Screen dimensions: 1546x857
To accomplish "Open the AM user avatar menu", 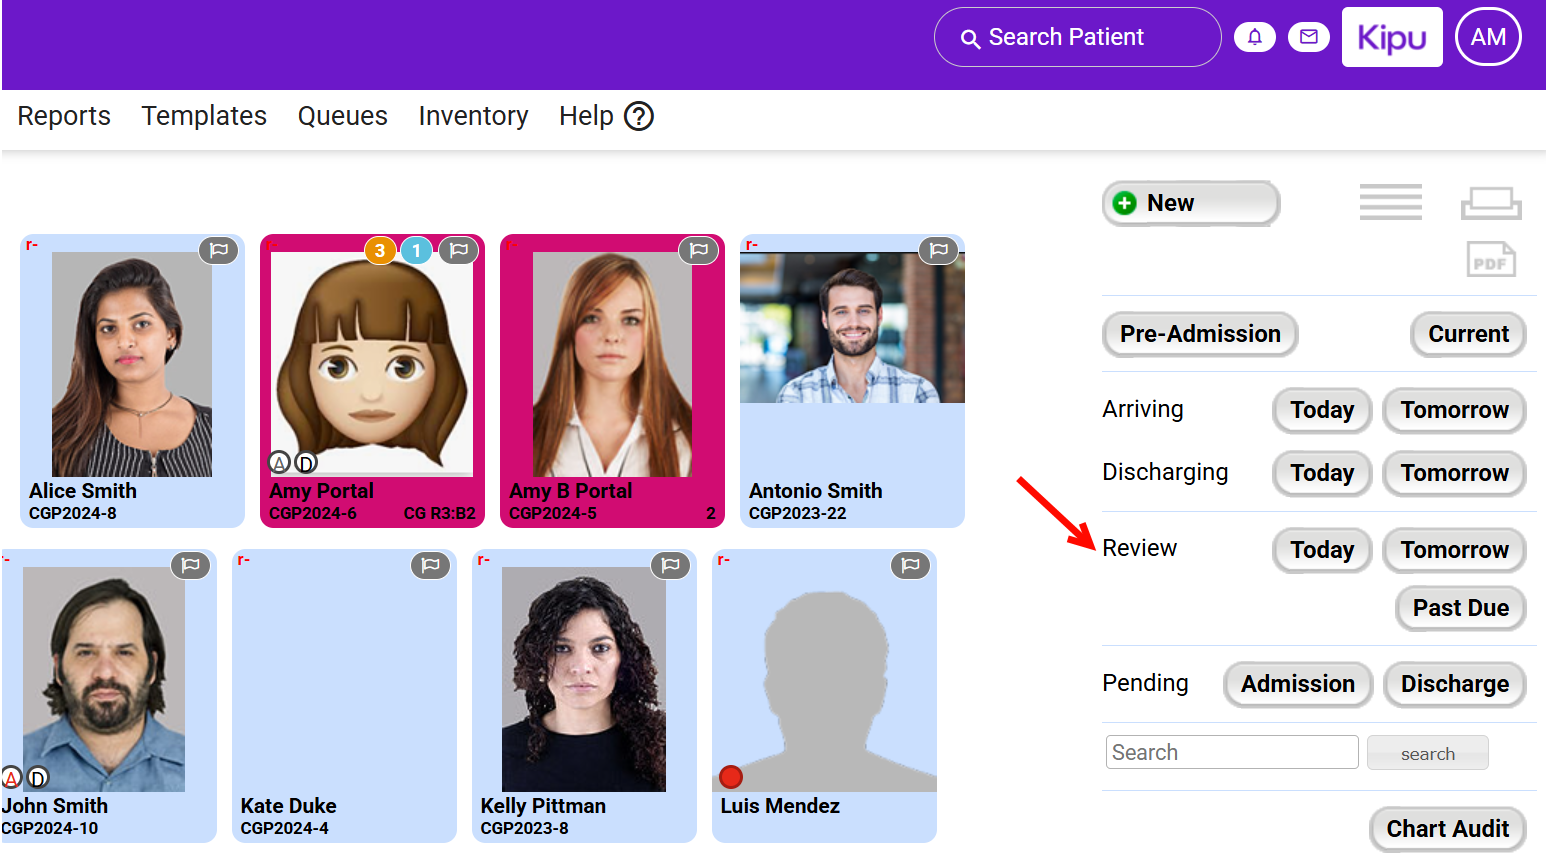I will [1487, 37].
